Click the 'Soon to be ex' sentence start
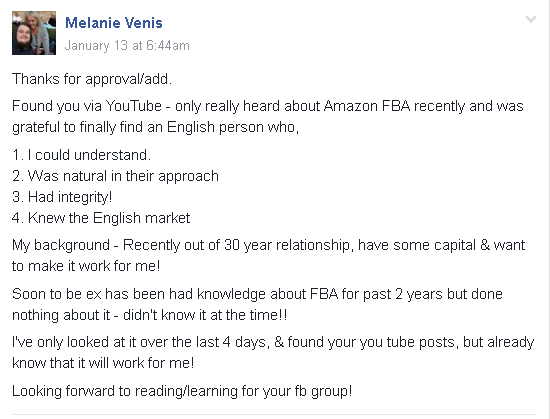The width and height of the screenshot is (550, 419). (56, 294)
